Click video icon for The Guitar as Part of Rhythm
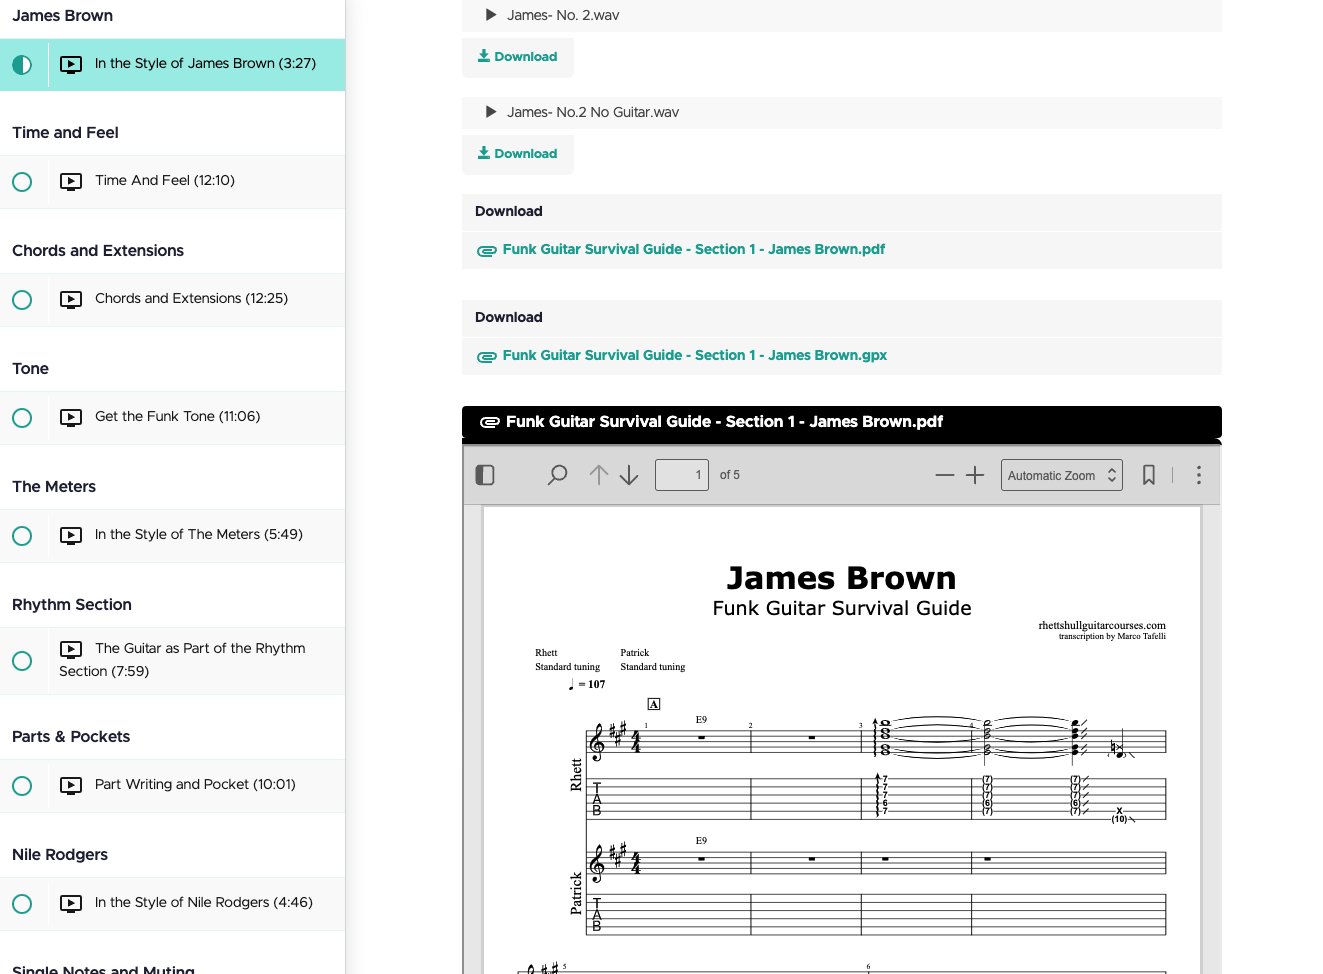The width and height of the screenshot is (1323, 974). [71, 650]
